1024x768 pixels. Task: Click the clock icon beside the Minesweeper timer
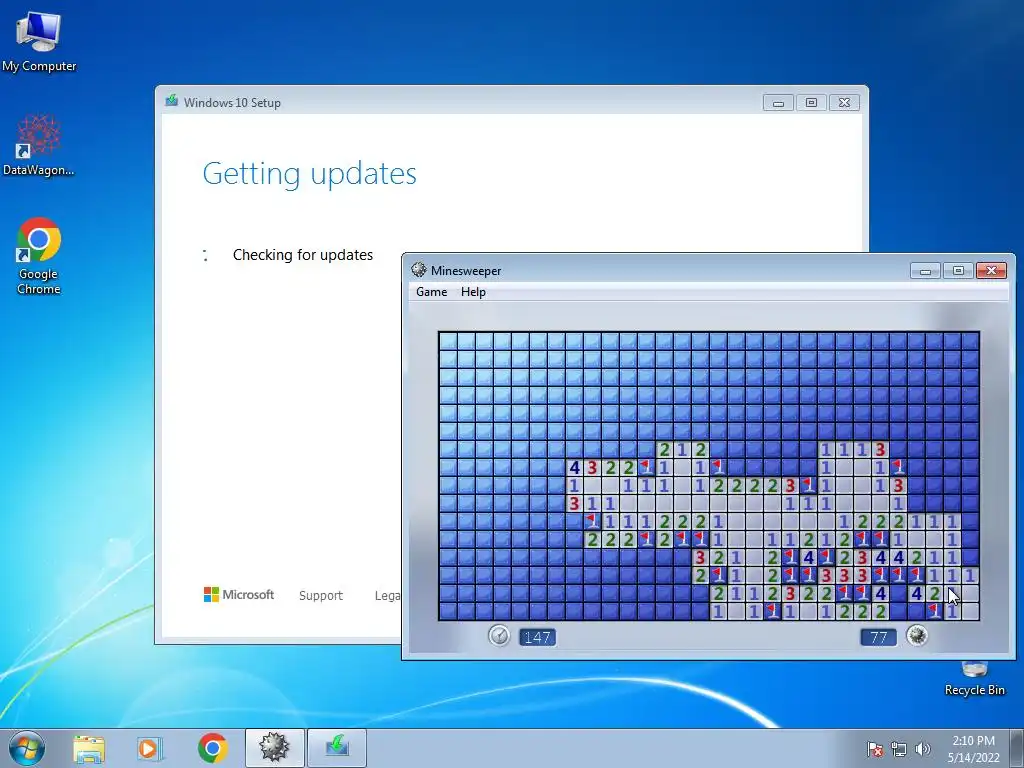pyautogui.click(x=499, y=636)
